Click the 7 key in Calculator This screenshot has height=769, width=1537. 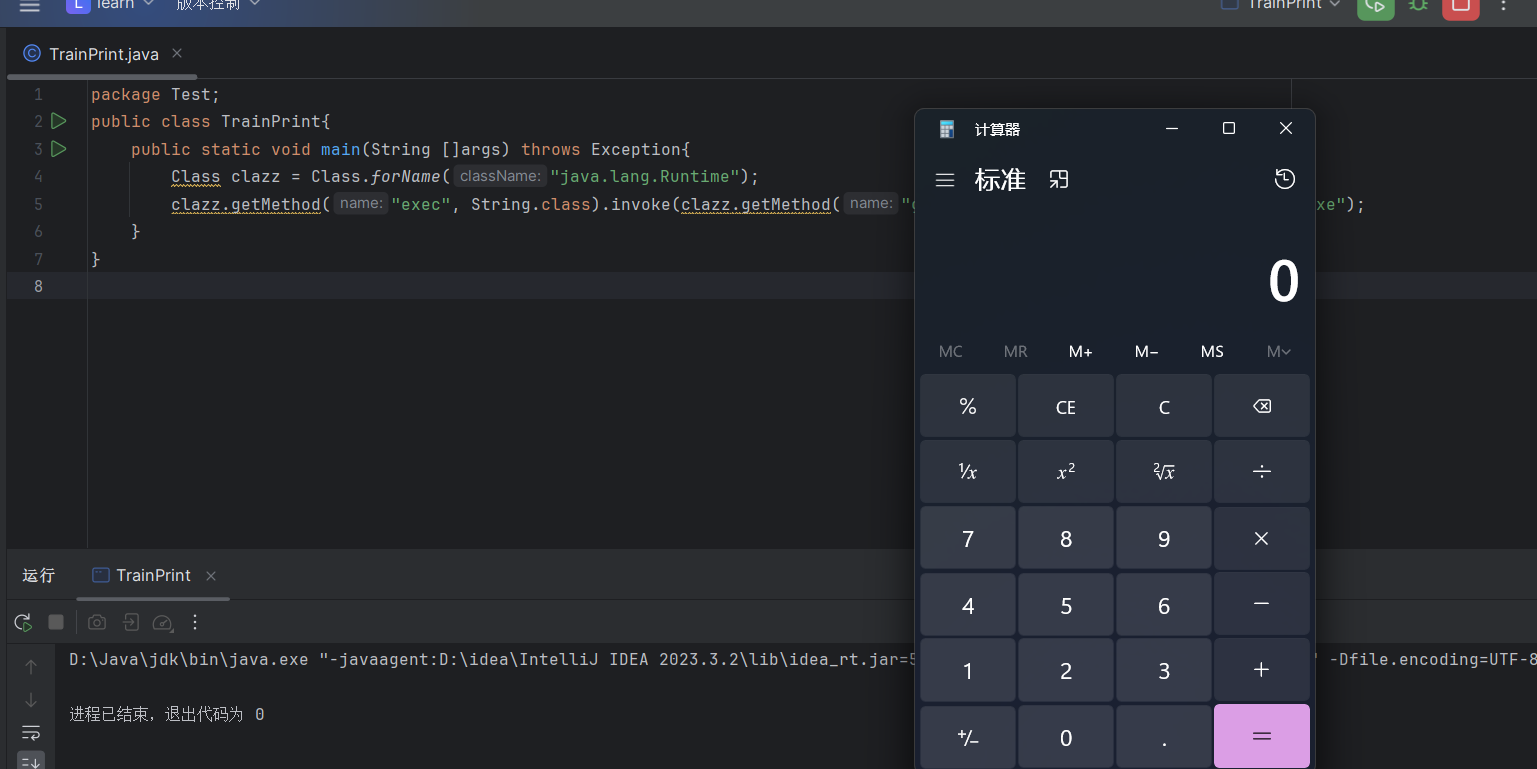[x=968, y=538]
